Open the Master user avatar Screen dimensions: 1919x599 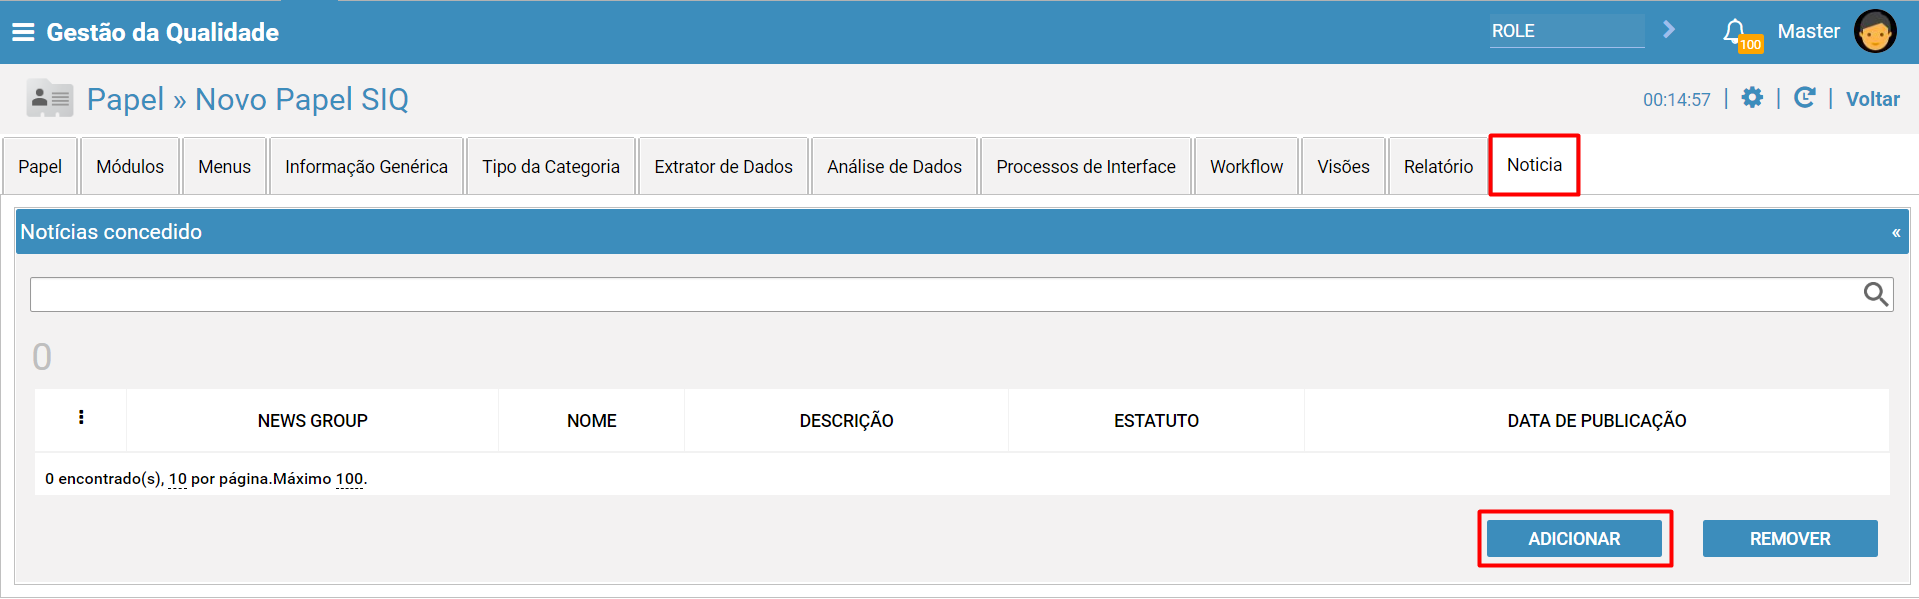[1874, 31]
